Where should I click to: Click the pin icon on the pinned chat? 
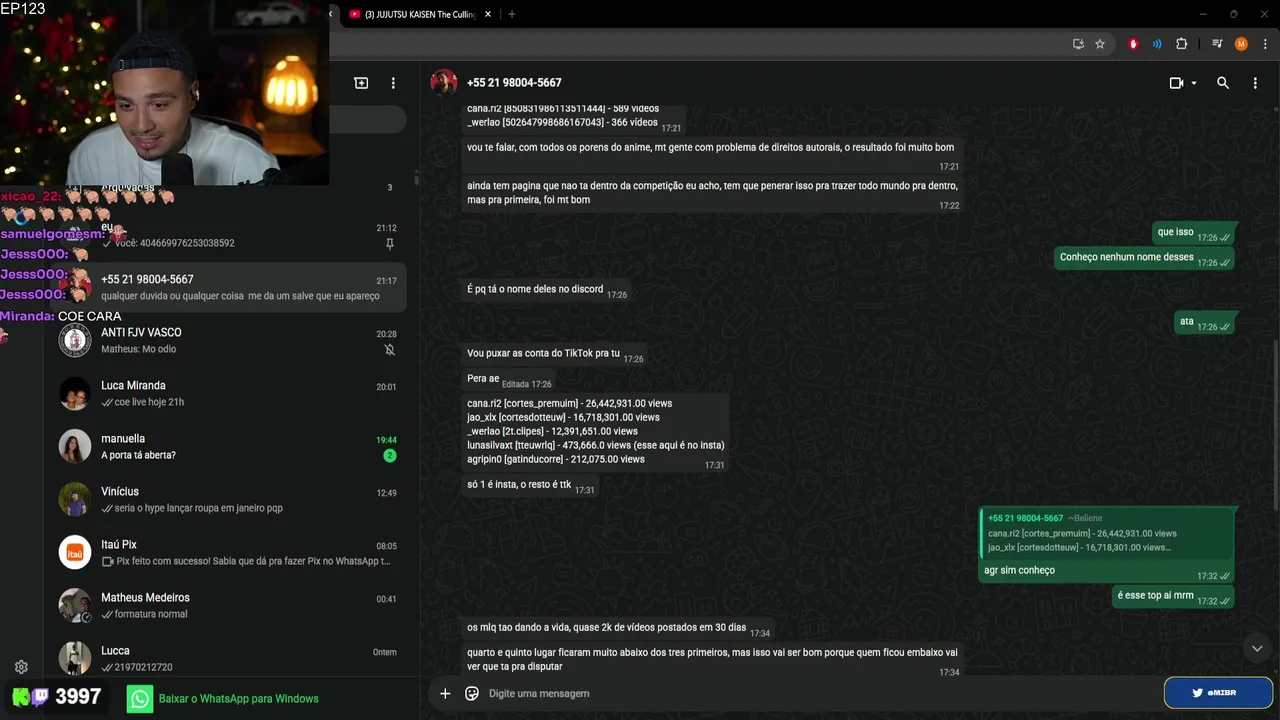[x=390, y=244]
